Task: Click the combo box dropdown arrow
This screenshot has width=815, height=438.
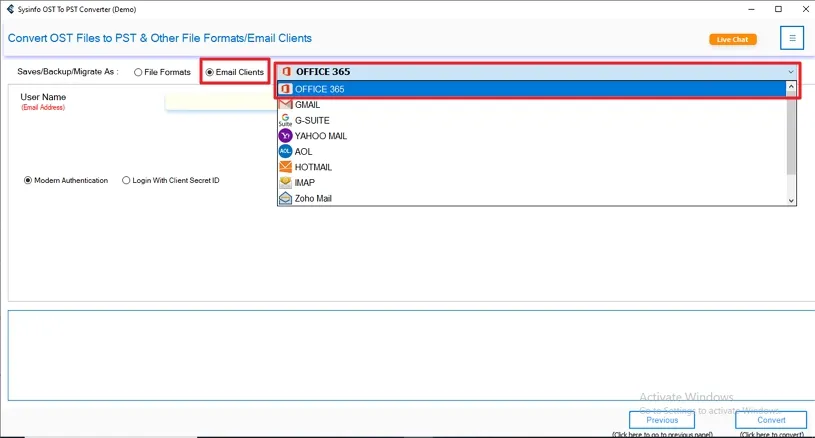Action: click(791, 72)
